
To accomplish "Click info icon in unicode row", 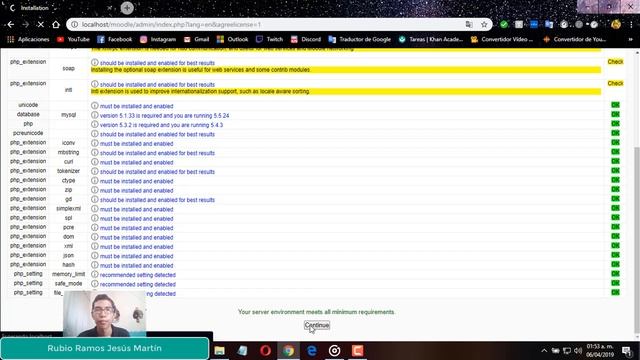I will click(95, 106).
